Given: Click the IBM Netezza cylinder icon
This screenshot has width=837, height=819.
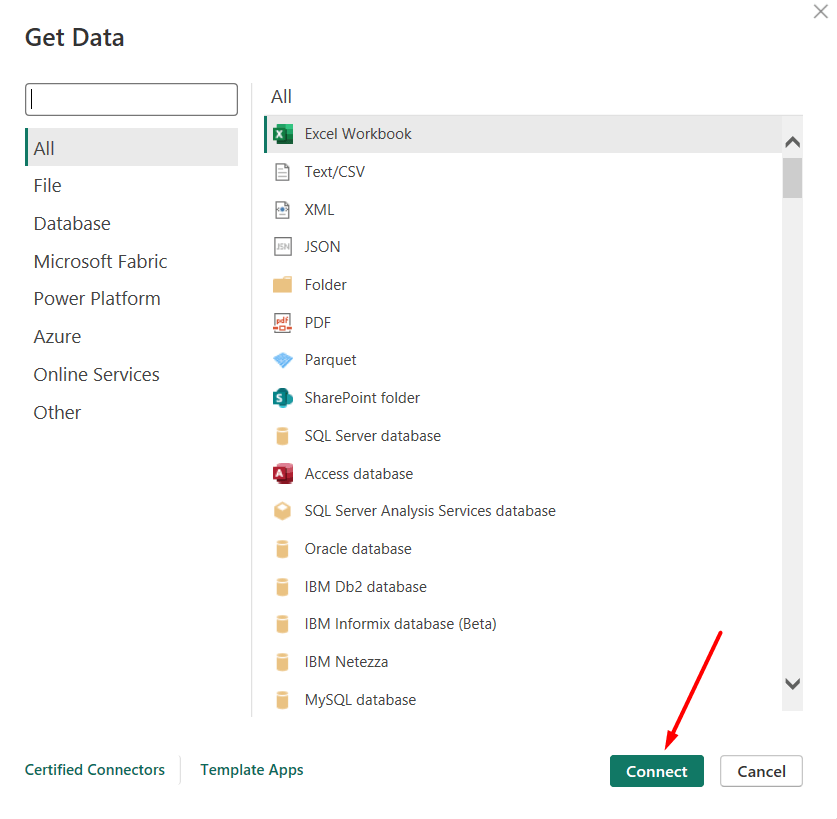Looking at the screenshot, I should [282, 662].
